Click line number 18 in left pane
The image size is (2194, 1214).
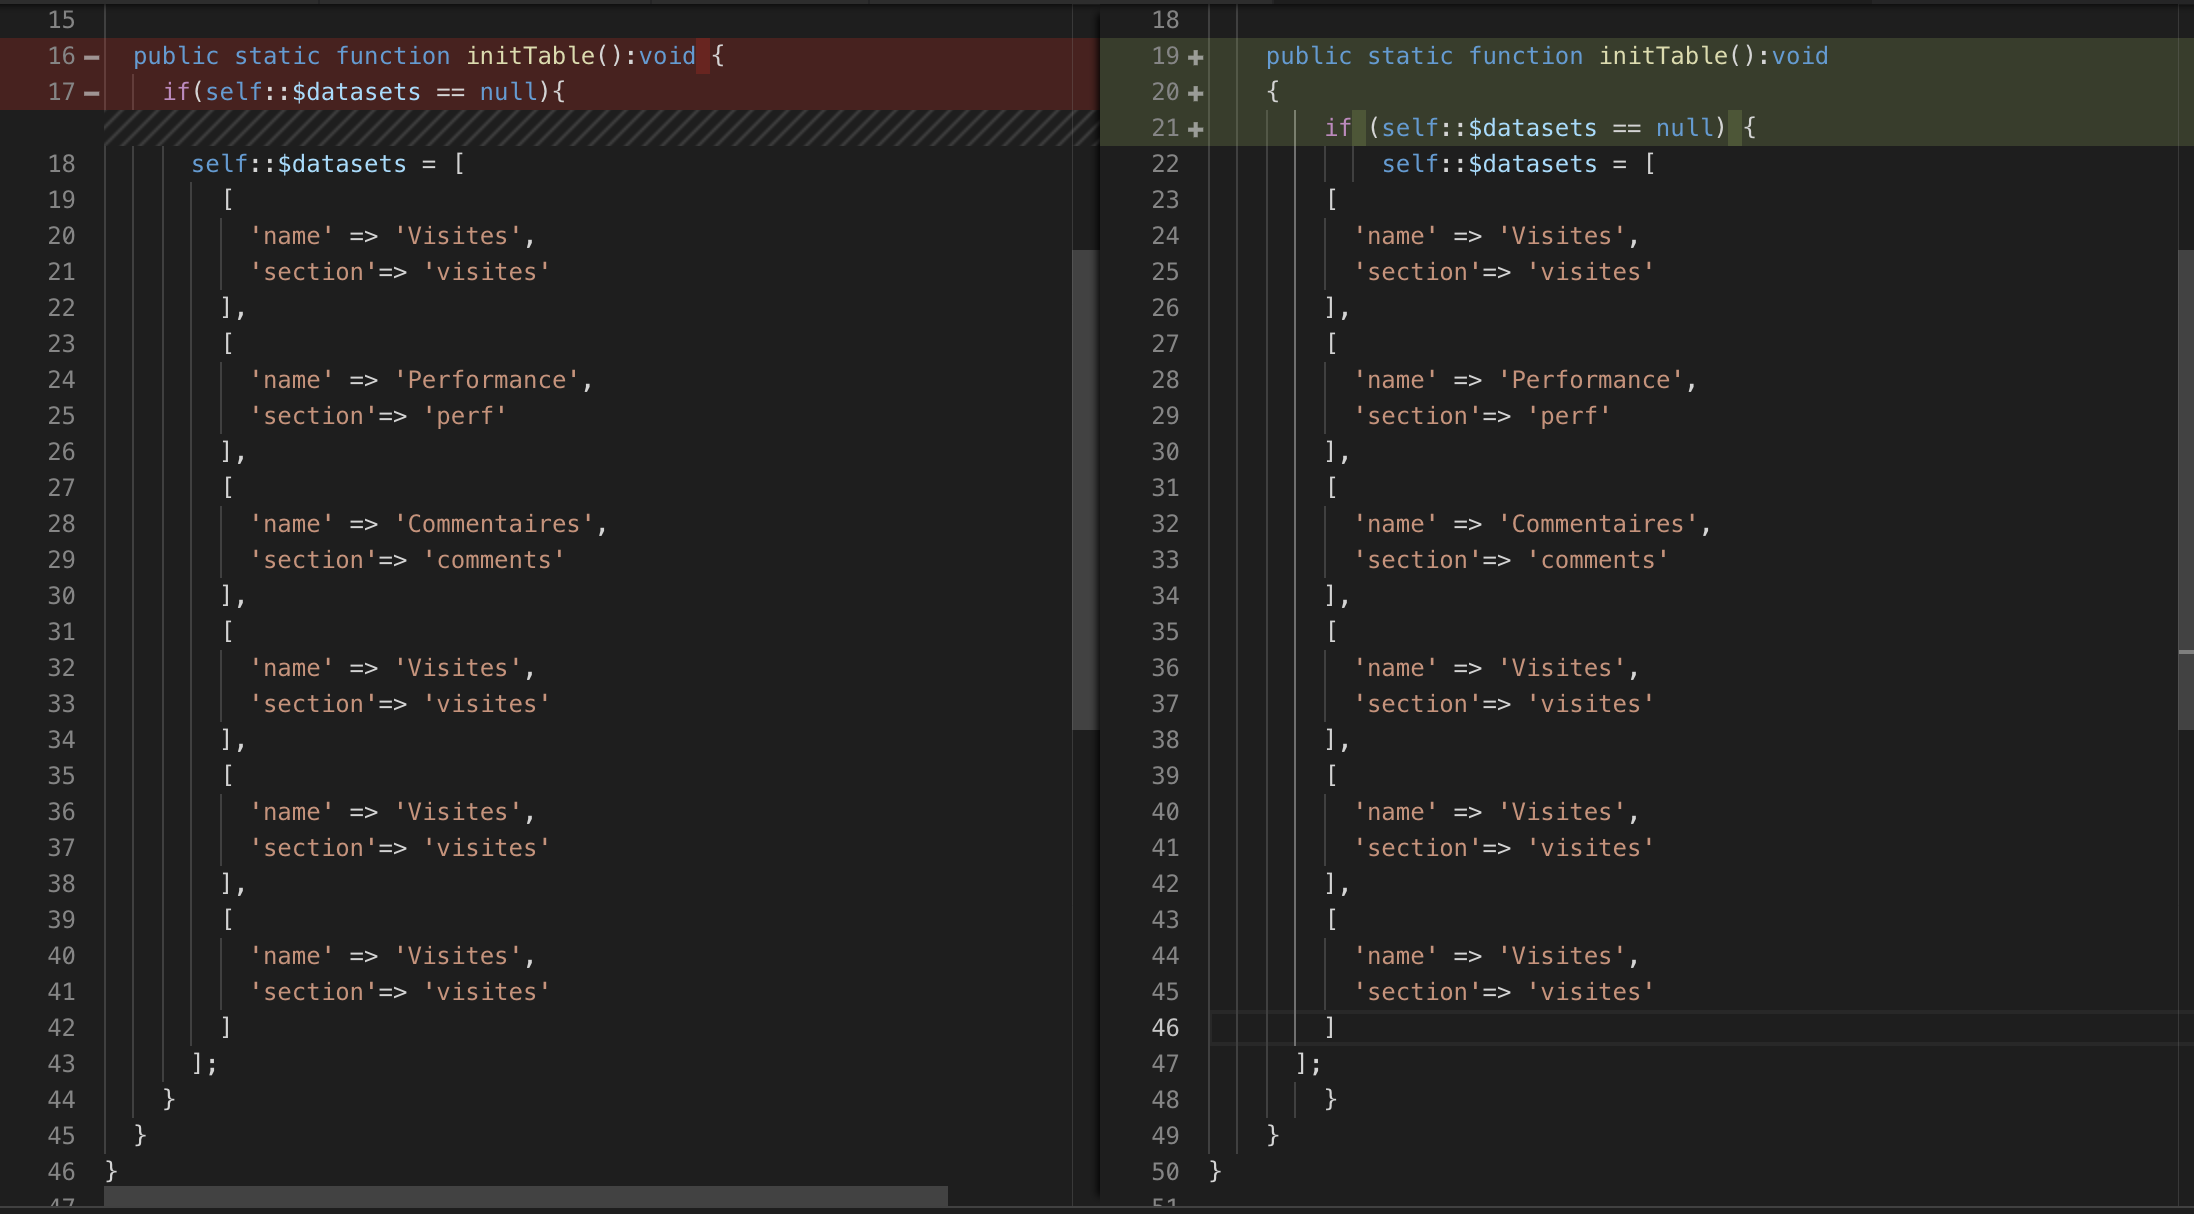click(x=62, y=164)
